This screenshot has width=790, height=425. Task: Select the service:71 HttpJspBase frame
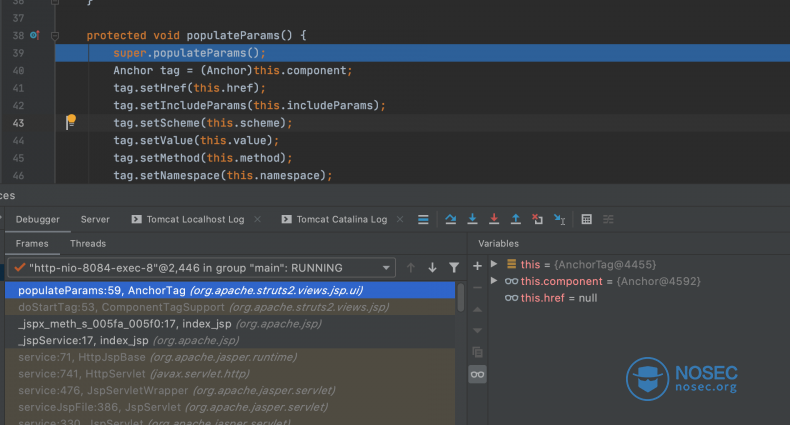230,357
